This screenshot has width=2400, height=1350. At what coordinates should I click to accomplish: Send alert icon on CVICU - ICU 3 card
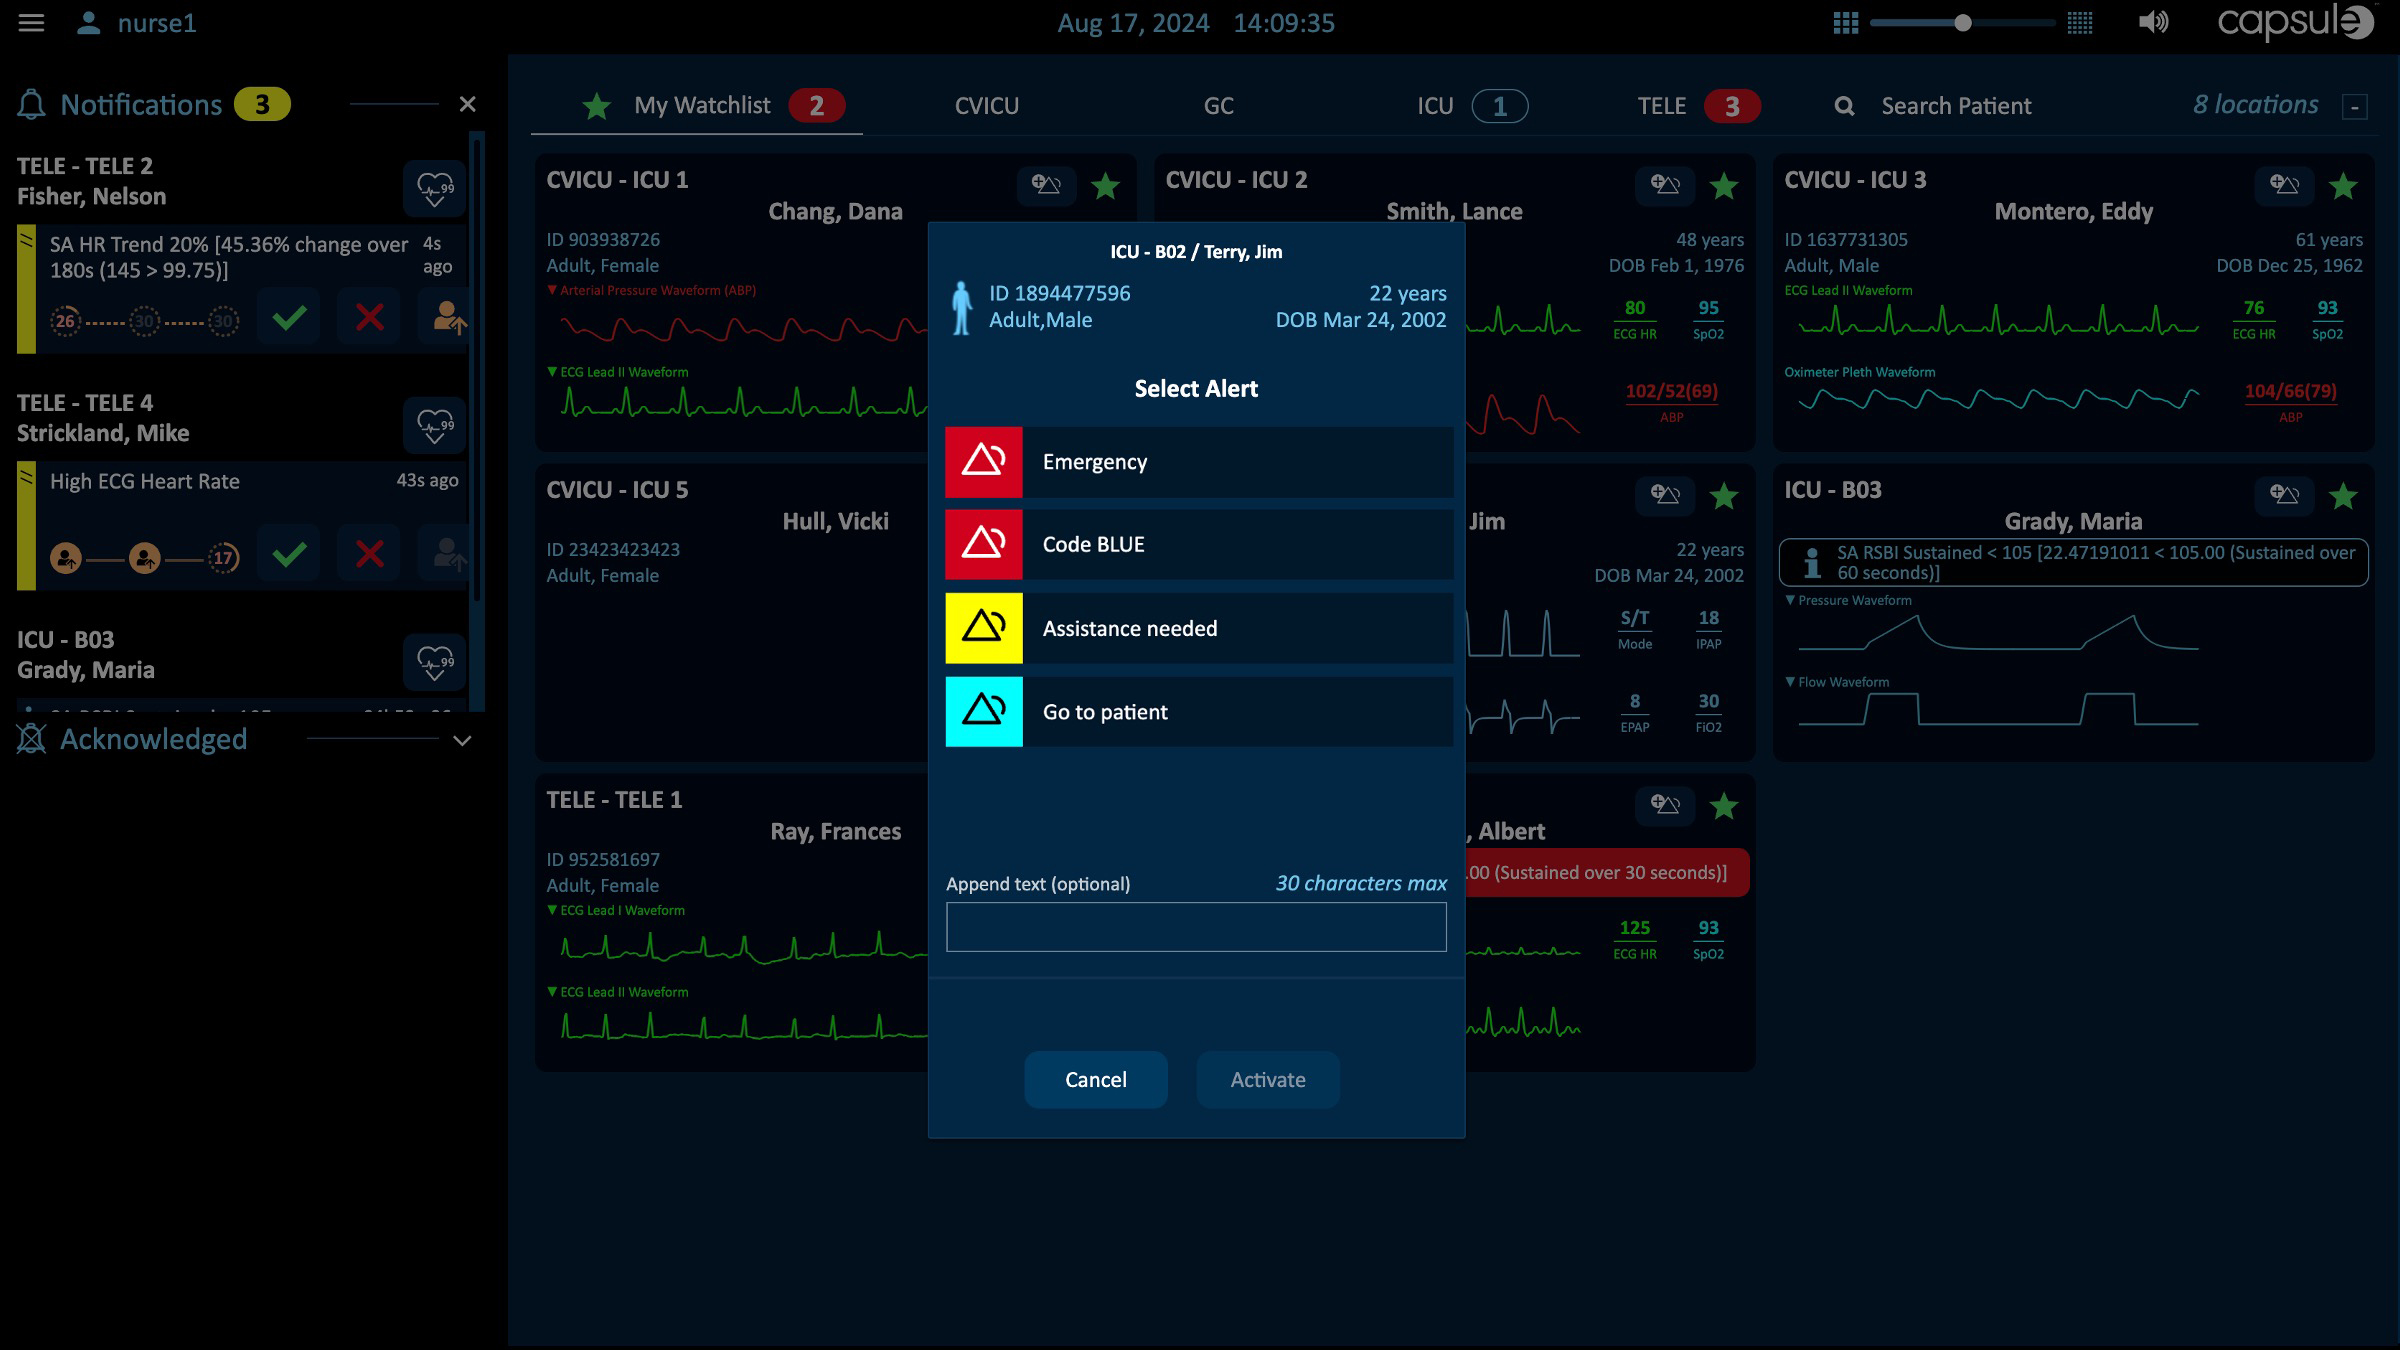pyautogui.click(x=2284, y=185)
